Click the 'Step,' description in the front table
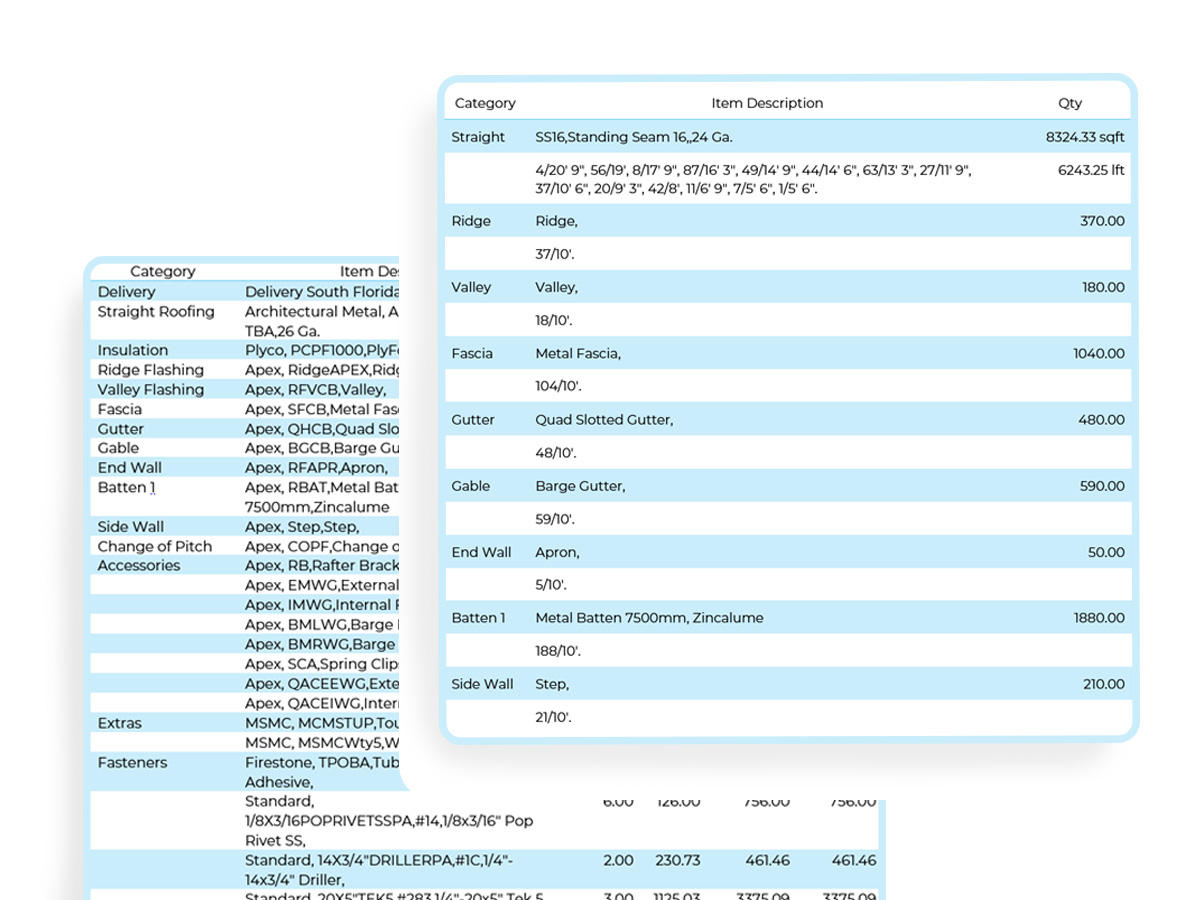 click(x=552, y=684)
